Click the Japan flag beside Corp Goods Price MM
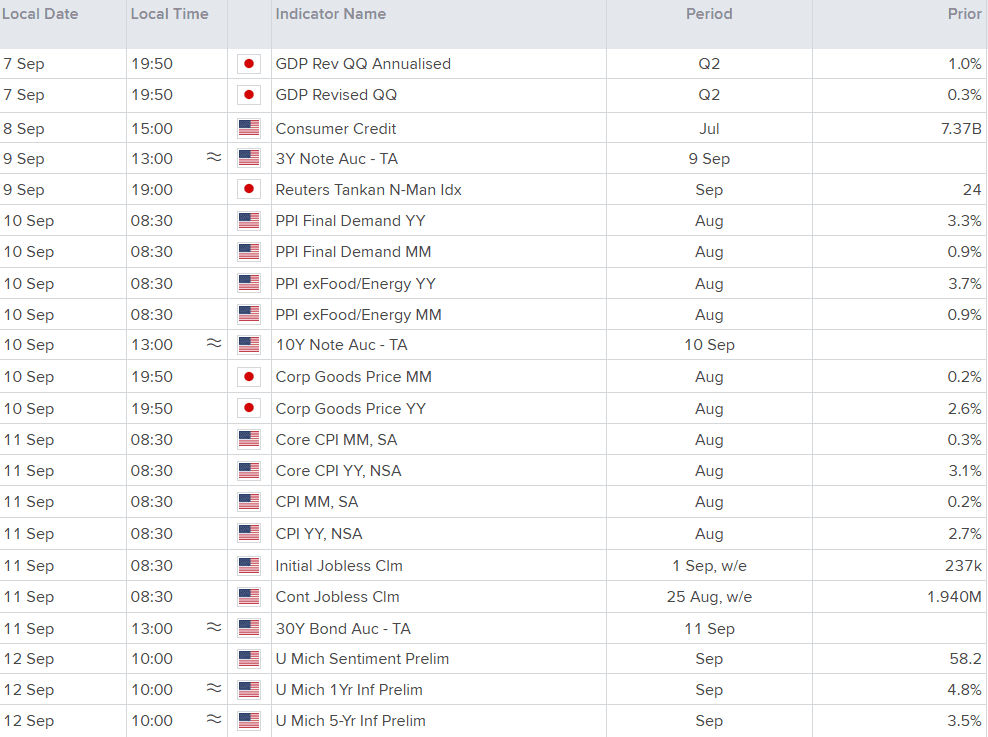Screen dimensions: 988x737 click(x=249, y=377)
